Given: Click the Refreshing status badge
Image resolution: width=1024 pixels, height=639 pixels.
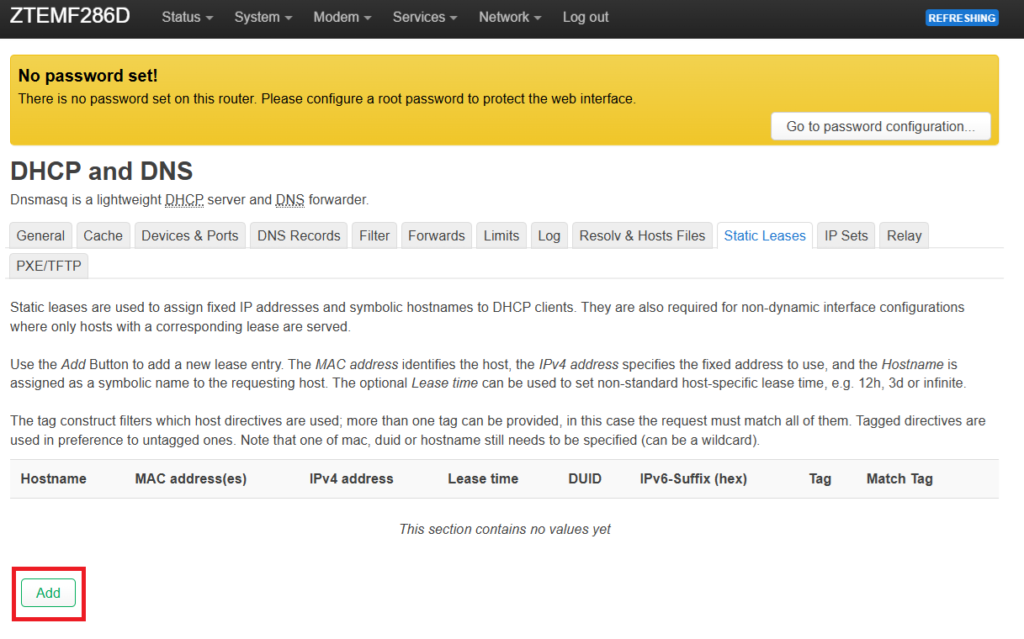Looking at the screenshot, I should [961, 18].
